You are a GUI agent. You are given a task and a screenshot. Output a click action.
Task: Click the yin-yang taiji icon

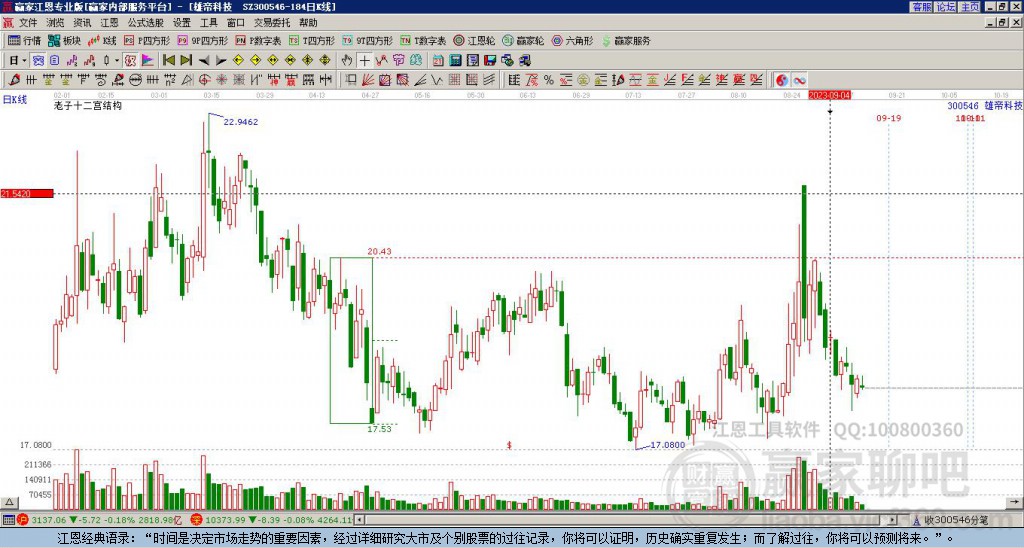click(x=782, y=80)
